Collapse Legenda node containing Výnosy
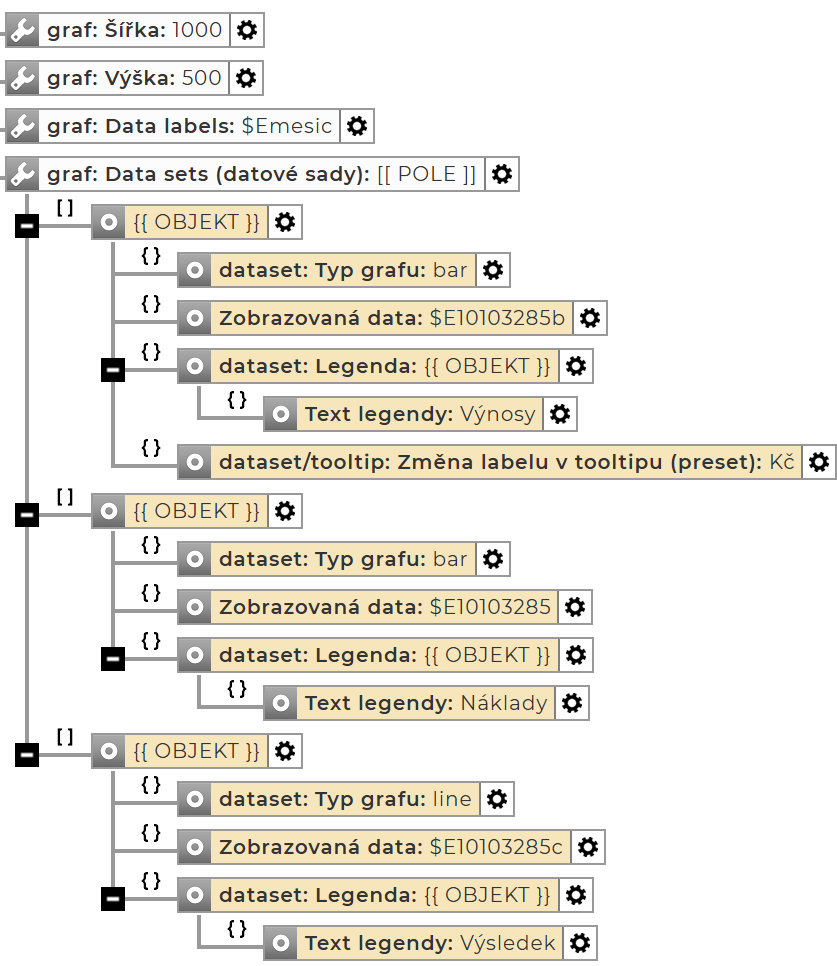 pyautogui.click(x=113, y=371)
